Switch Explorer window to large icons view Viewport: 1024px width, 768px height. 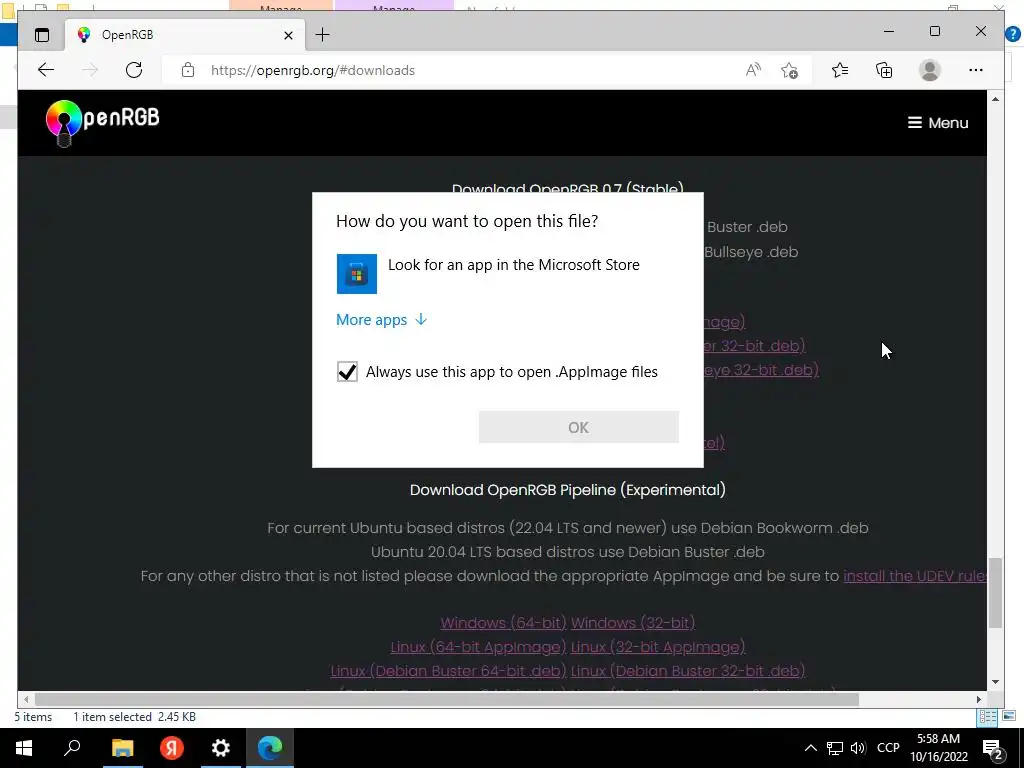click(1009, 717)
